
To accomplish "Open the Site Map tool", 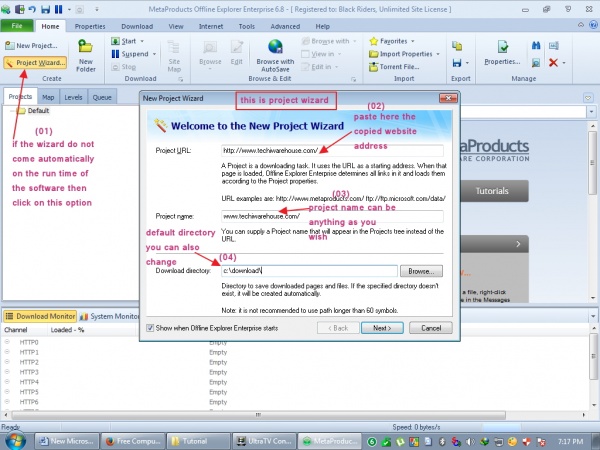I will click(x=174, y=56).
